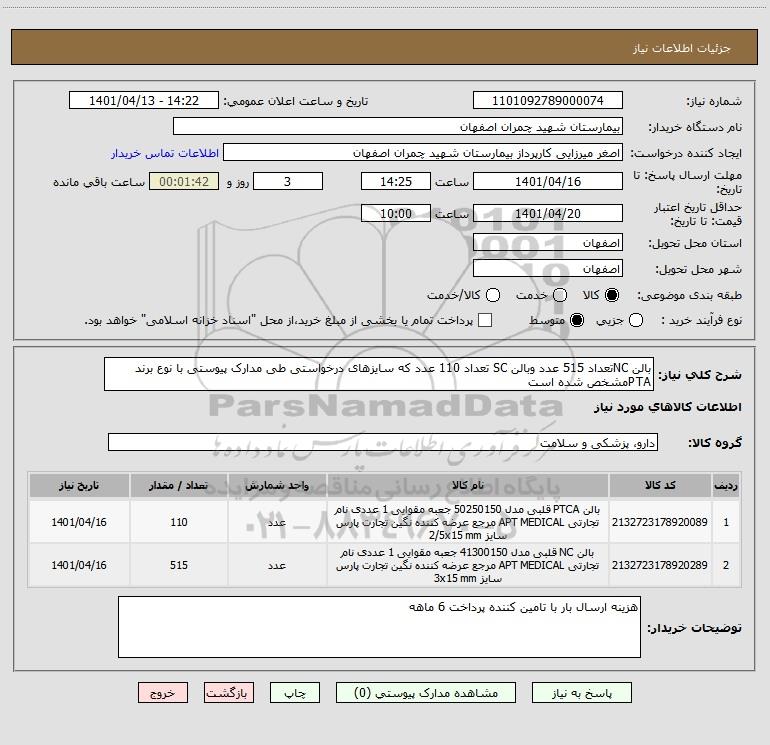Screen dimensions: 770x745
Task: Click the response deadline date 1401/04/16 field
Action: pos(548,181)
